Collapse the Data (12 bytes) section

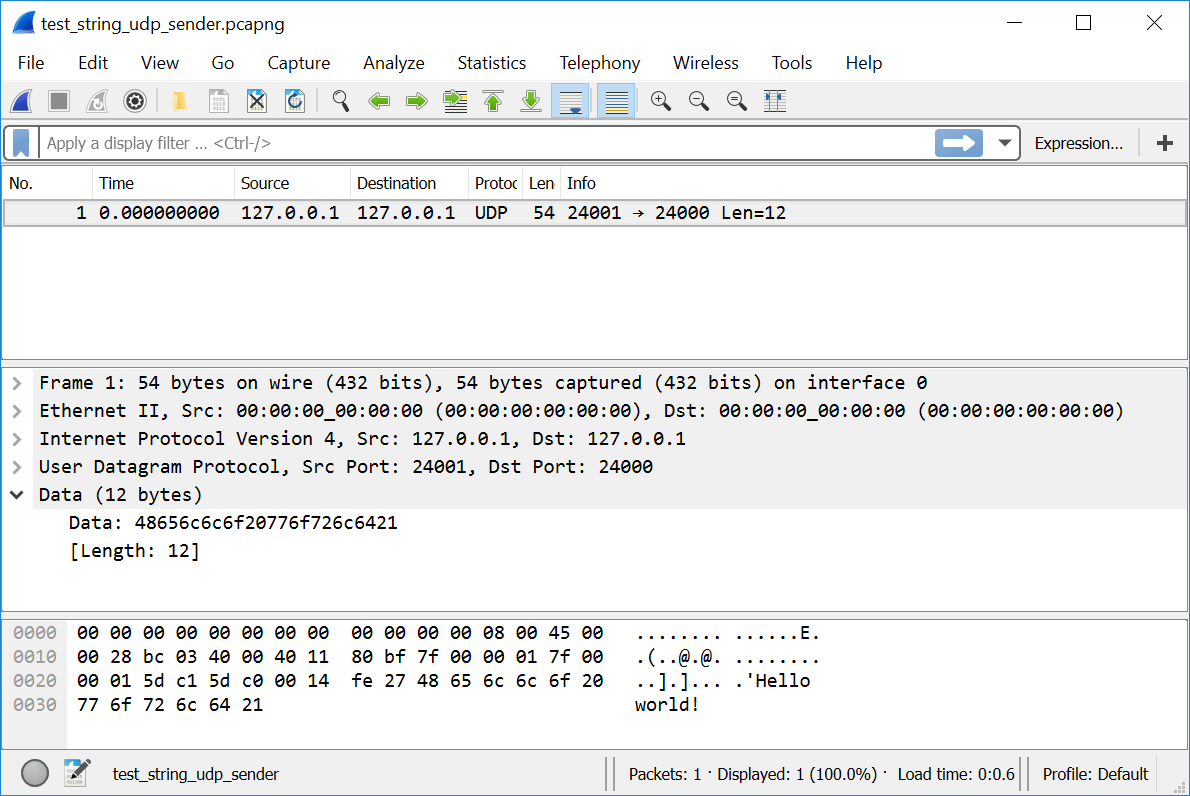pos(17,495)
